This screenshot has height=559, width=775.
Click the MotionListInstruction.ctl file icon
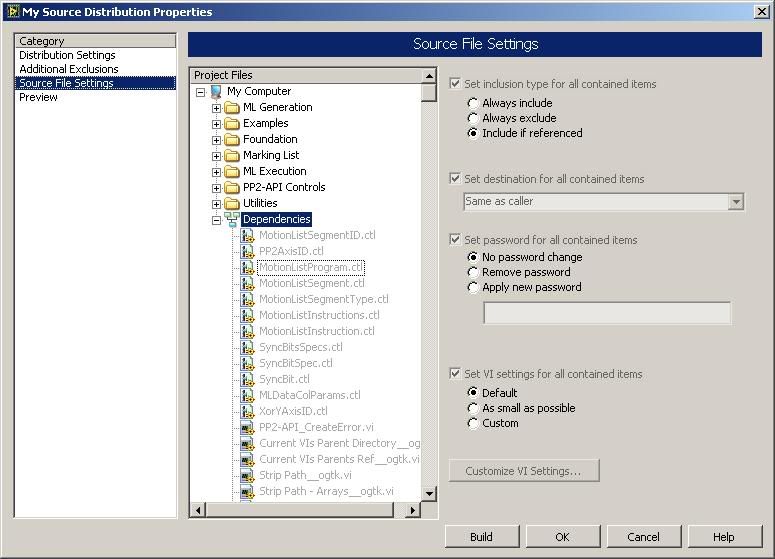tap(247, 331)
